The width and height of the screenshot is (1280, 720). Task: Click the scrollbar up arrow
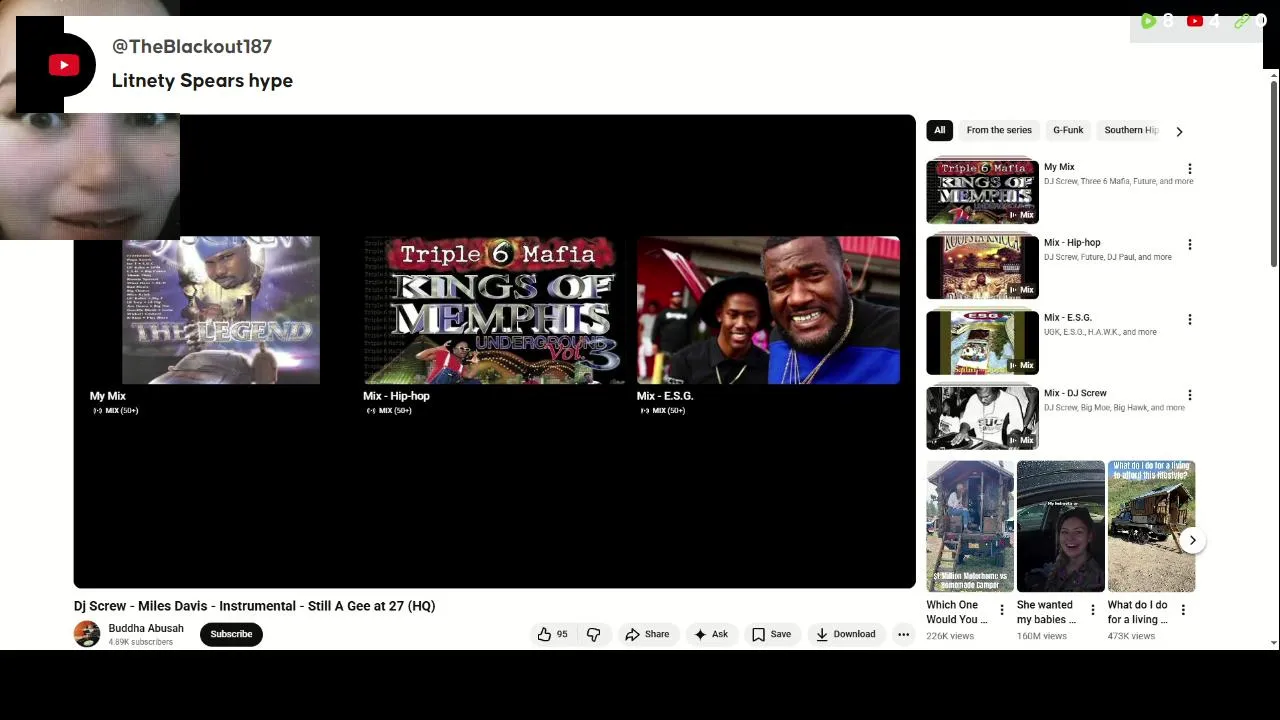[x=1274, y=75]
